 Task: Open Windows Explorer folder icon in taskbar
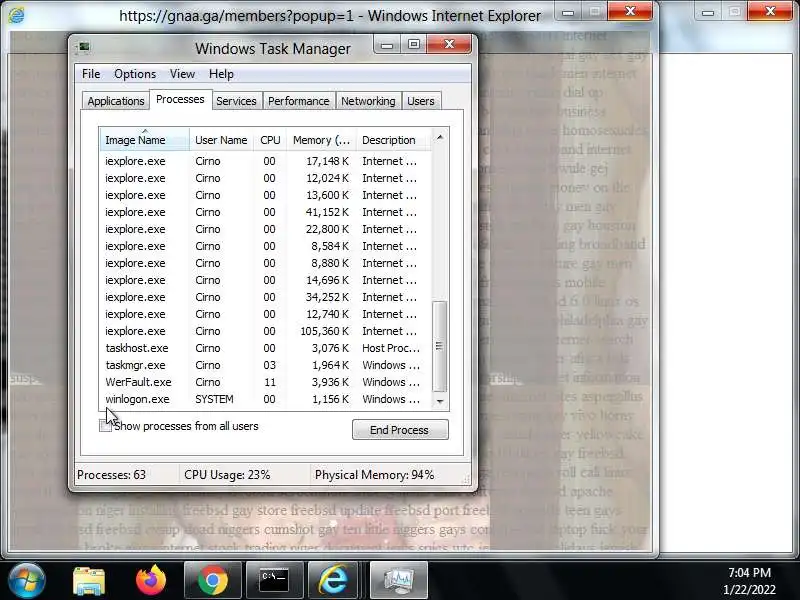point(89,581)
